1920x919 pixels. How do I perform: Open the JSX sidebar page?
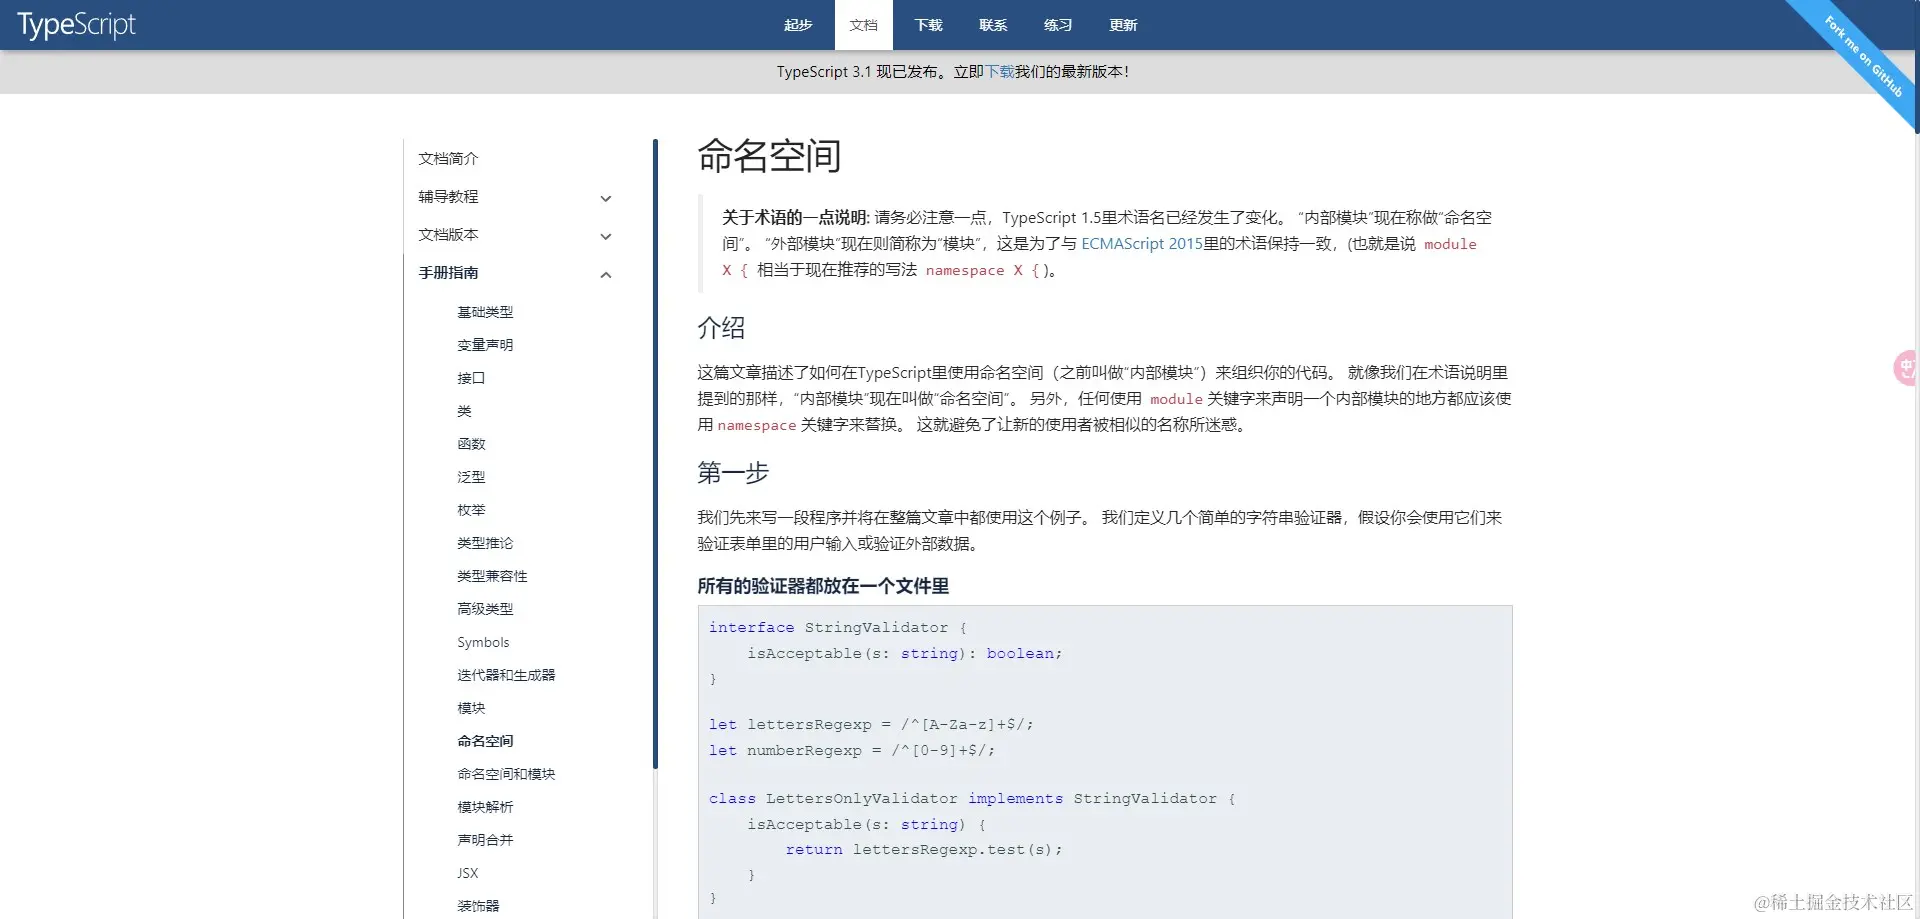468,873
